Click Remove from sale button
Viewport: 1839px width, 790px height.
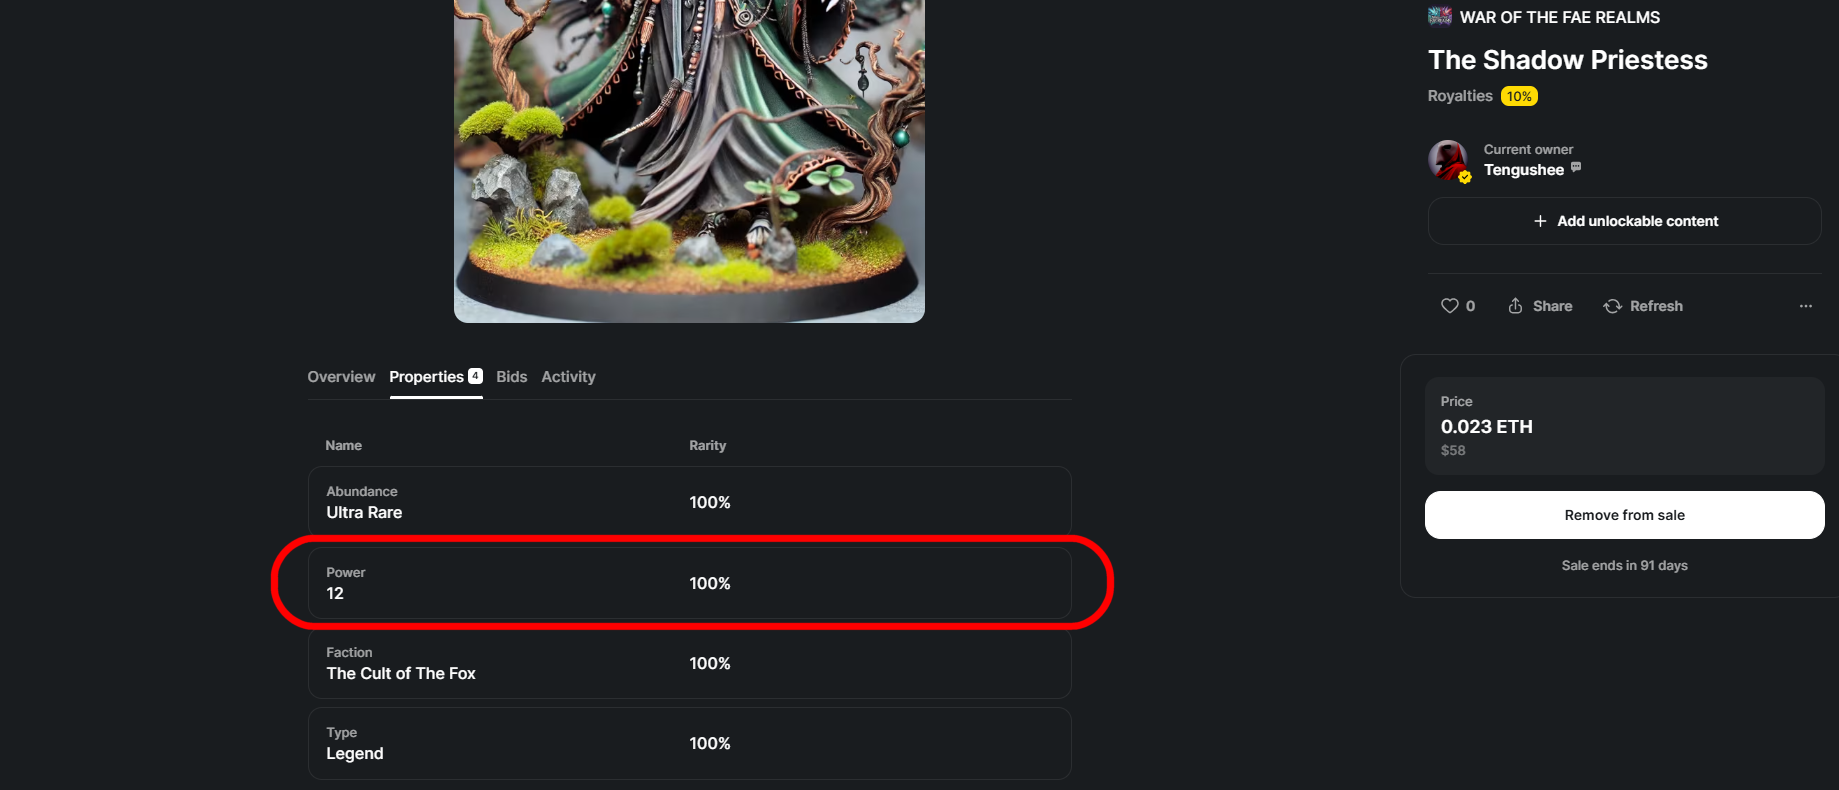[x=1624, y=515]
